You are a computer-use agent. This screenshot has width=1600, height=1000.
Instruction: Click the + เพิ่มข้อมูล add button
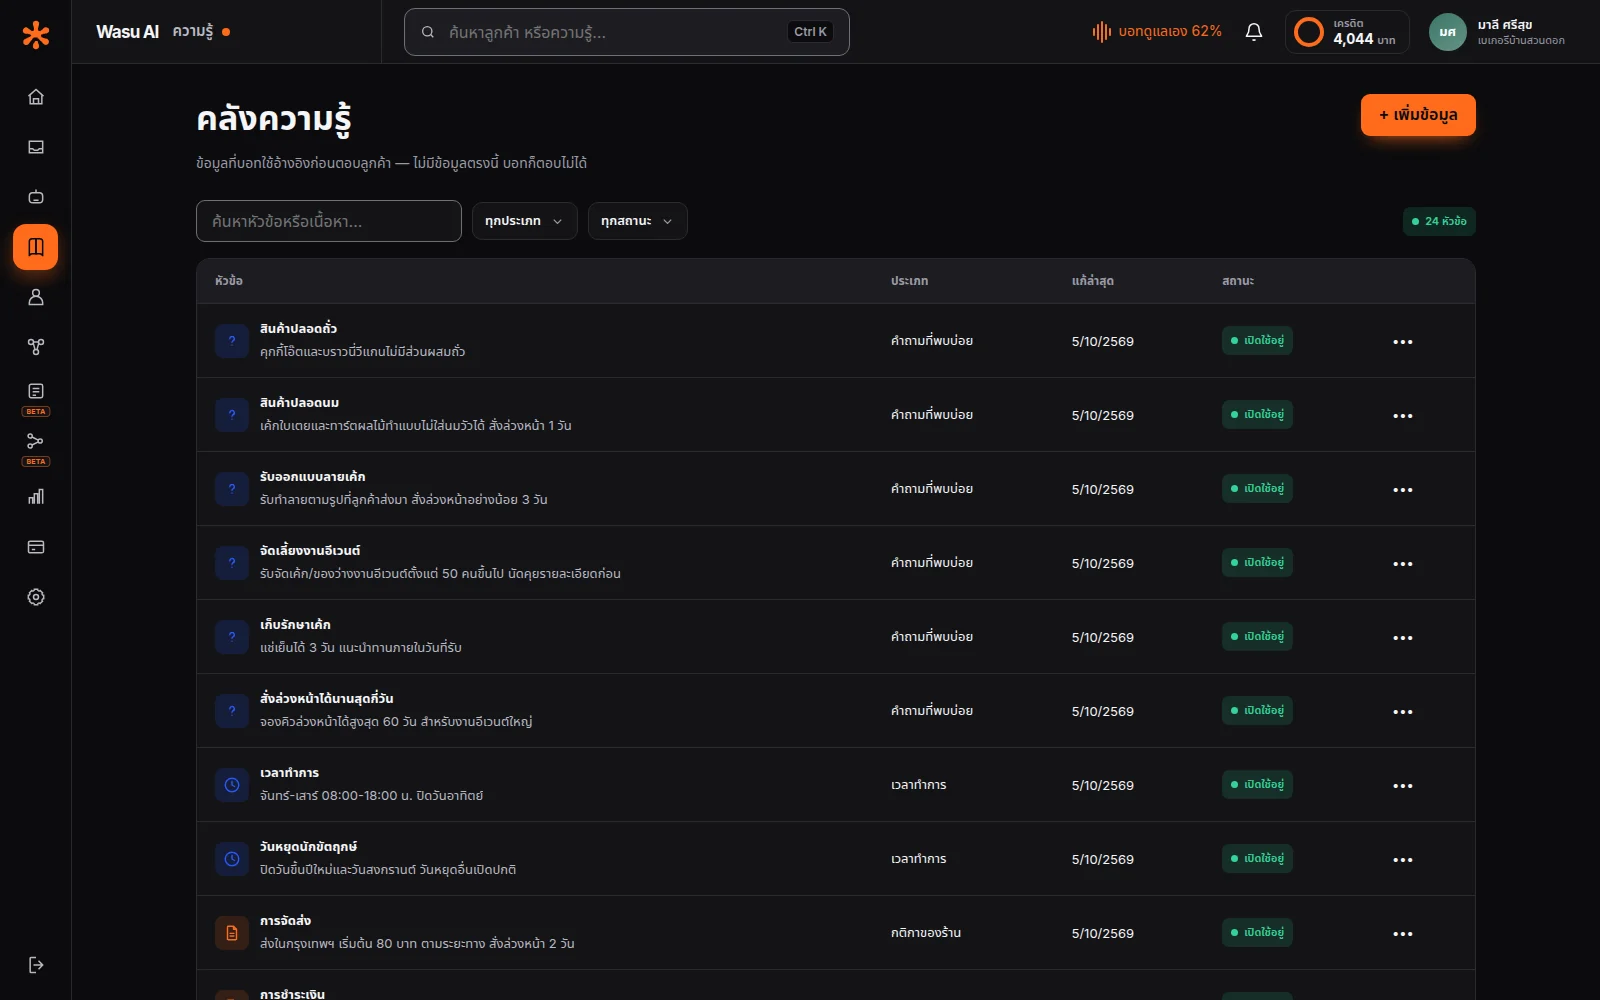coord(1418,115)
